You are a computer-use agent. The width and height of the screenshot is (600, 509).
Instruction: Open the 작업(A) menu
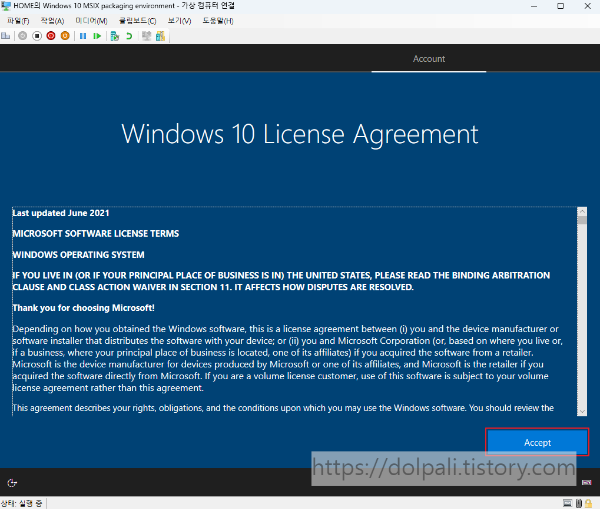(x=52, y=21)
